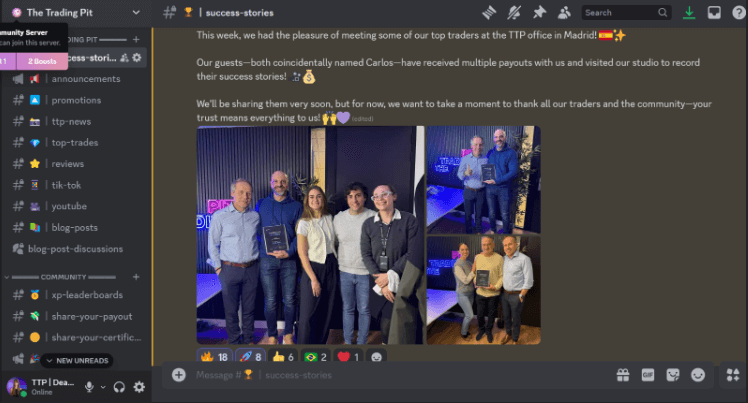The height and width of the screenshot is (403, 748).
Task: Click the green download apps icon
Action: [689, 13]
